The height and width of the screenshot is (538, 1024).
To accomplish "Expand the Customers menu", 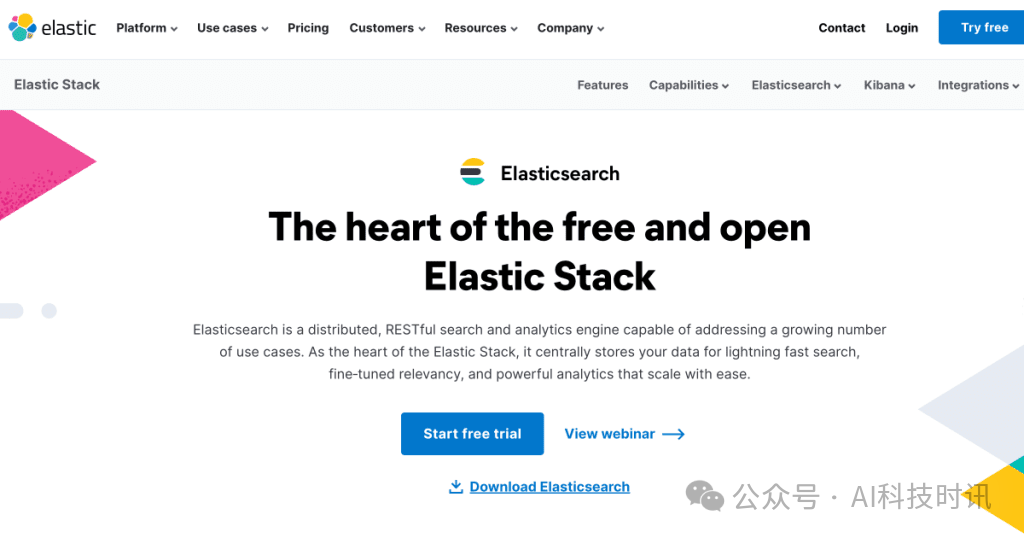I will (x=387, y=28).
